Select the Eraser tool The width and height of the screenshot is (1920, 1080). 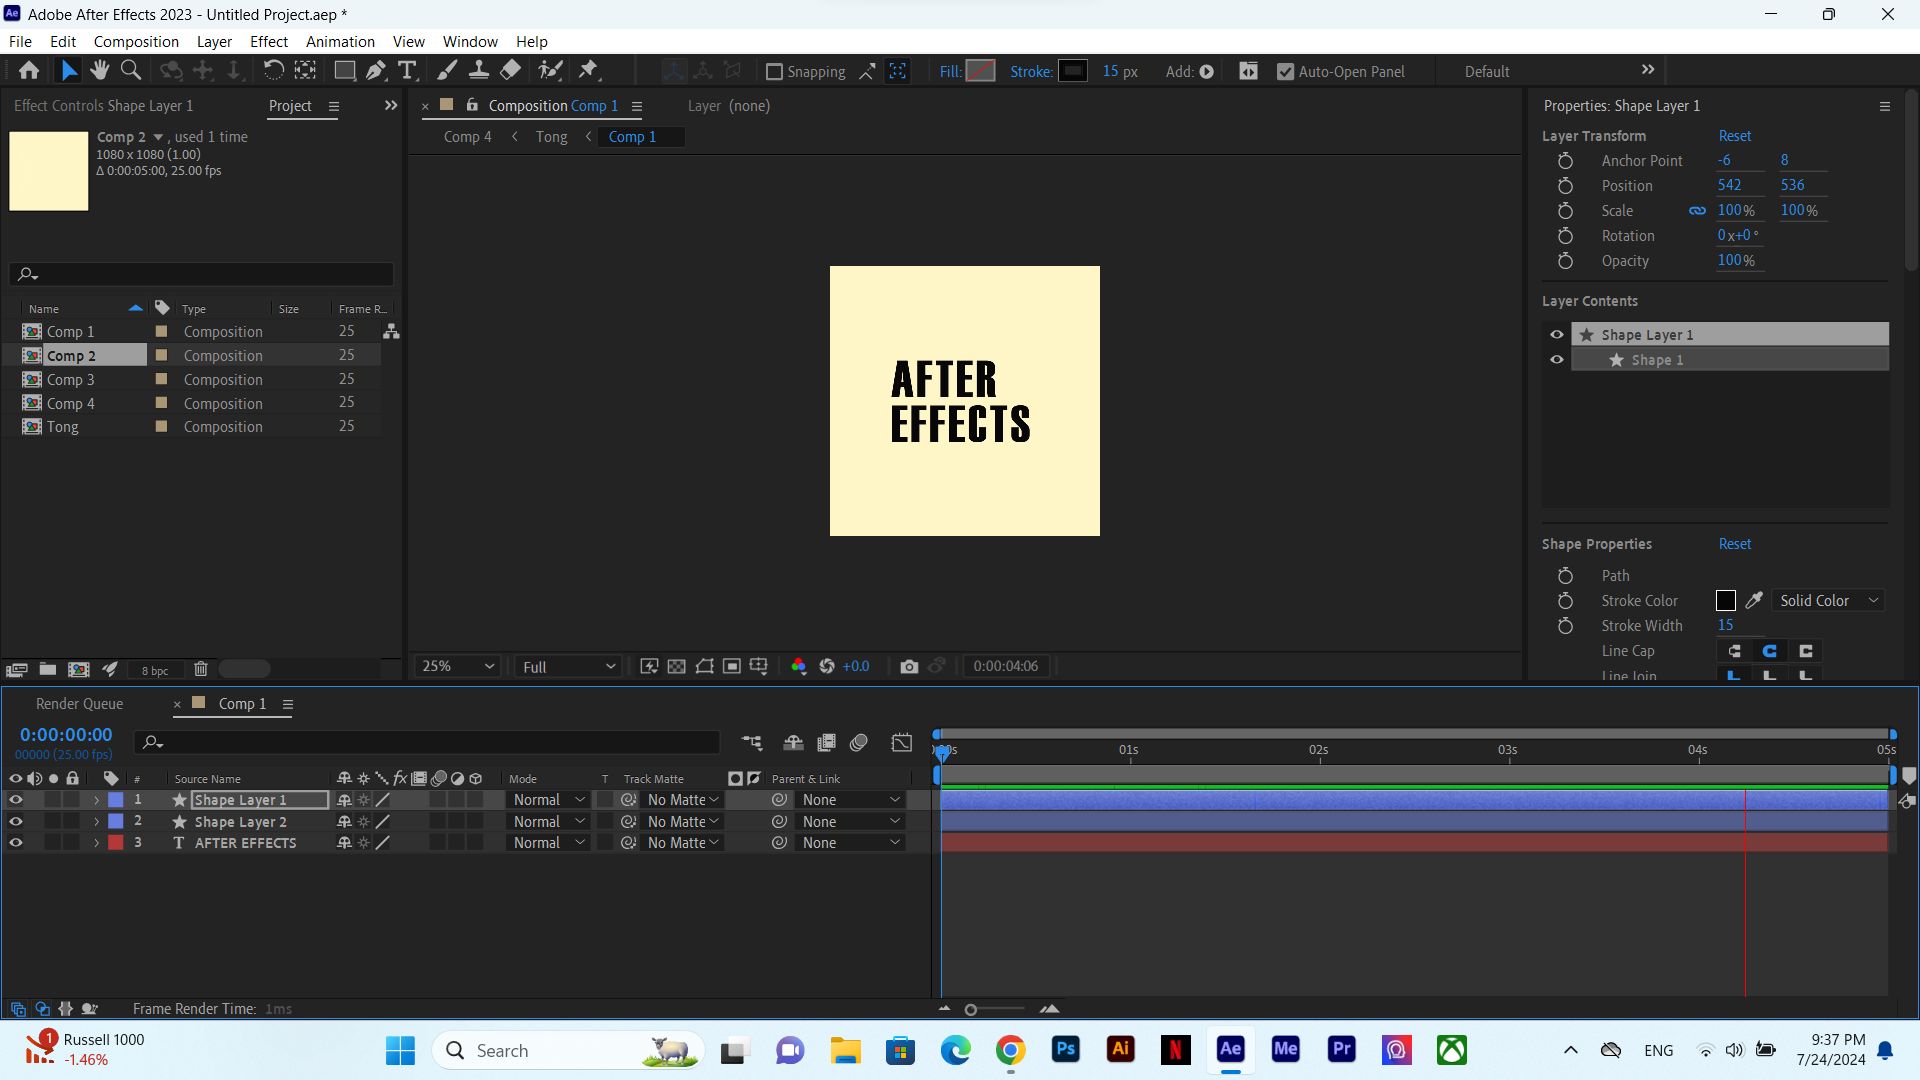[511, 70]
